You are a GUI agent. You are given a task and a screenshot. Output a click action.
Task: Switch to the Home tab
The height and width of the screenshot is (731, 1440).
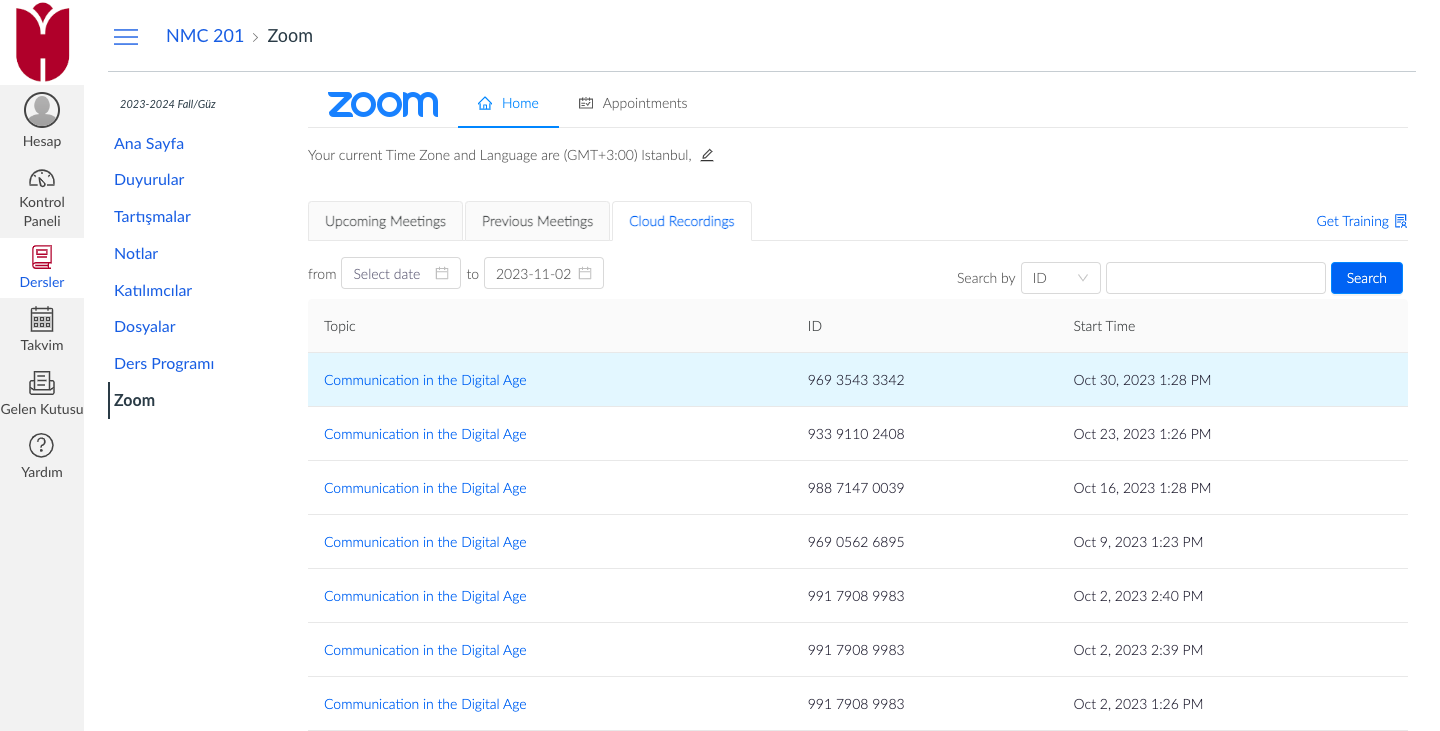click(508, 103)
